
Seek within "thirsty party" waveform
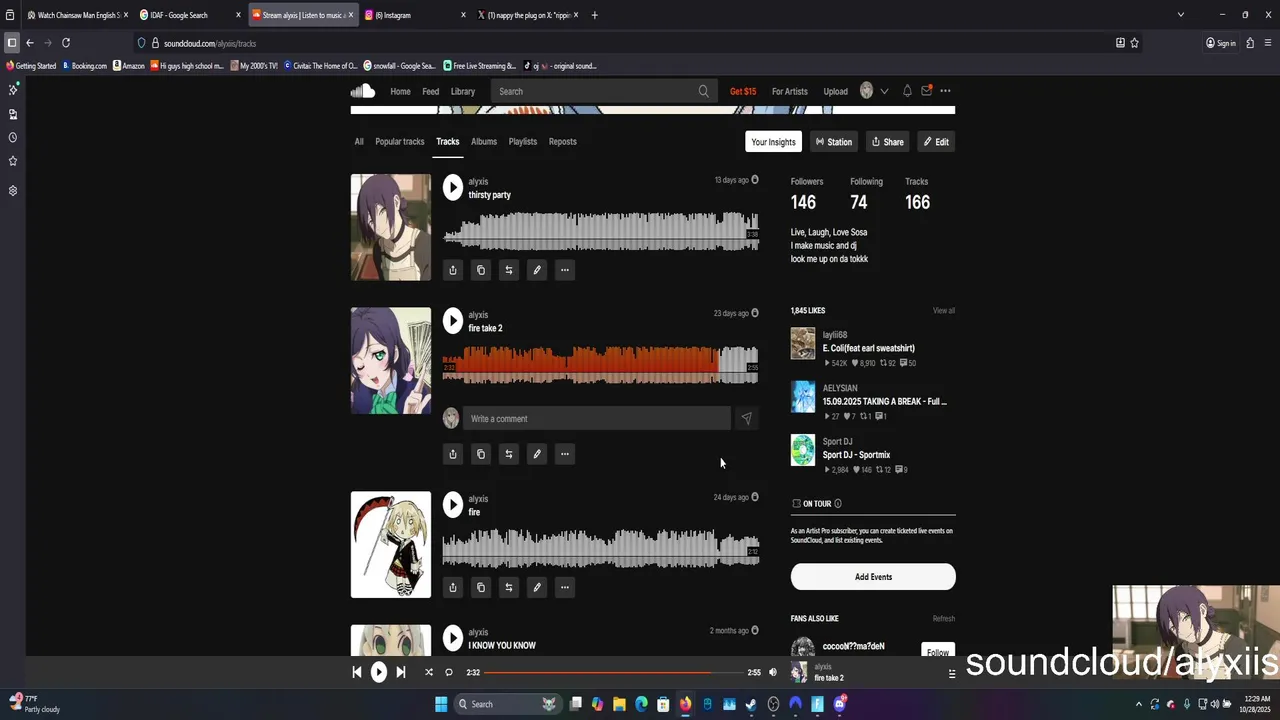[x=600, y=232]
